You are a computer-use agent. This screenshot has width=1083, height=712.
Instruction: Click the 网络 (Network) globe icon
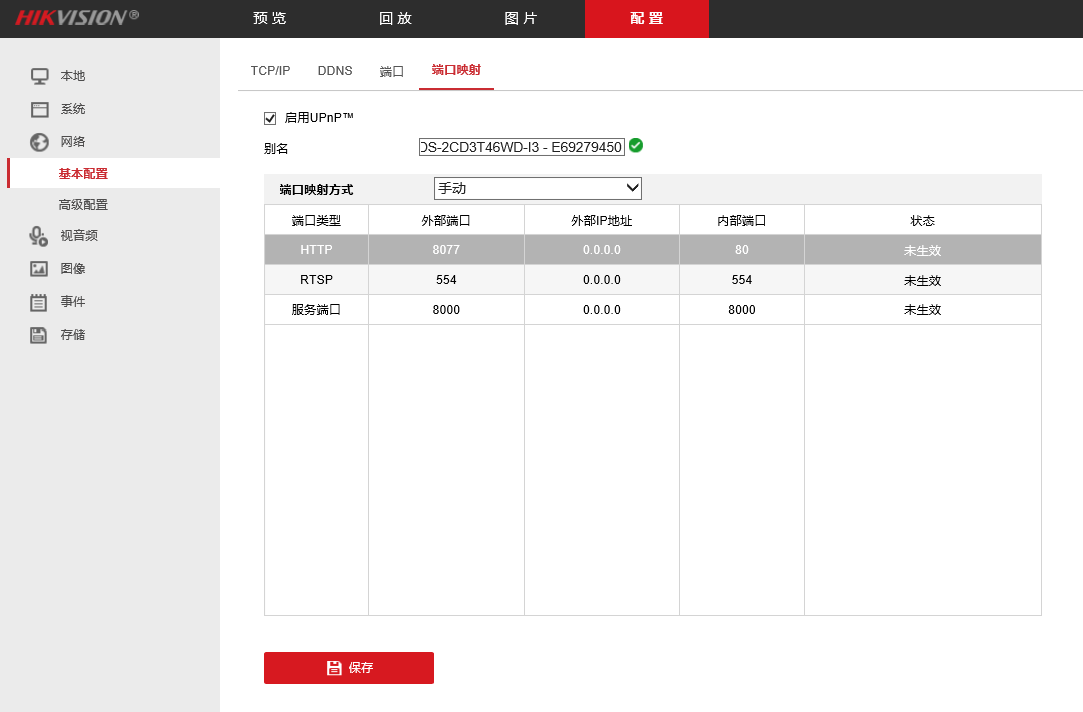[39, 141]
